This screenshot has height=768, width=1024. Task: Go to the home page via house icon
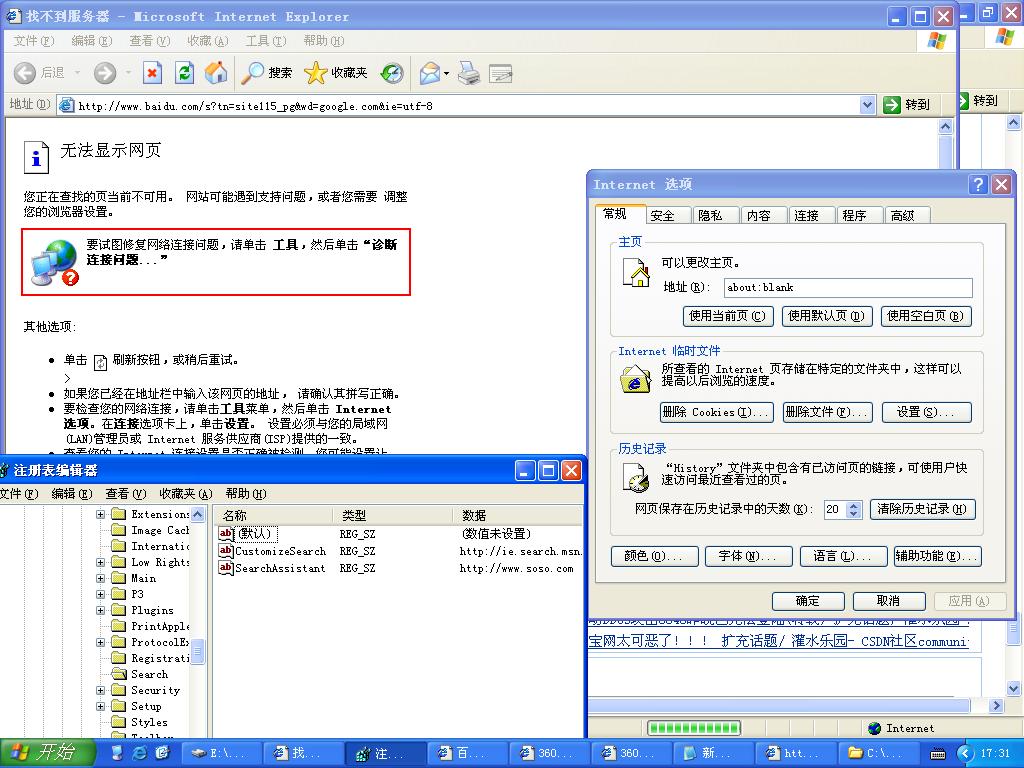(216, 73)
